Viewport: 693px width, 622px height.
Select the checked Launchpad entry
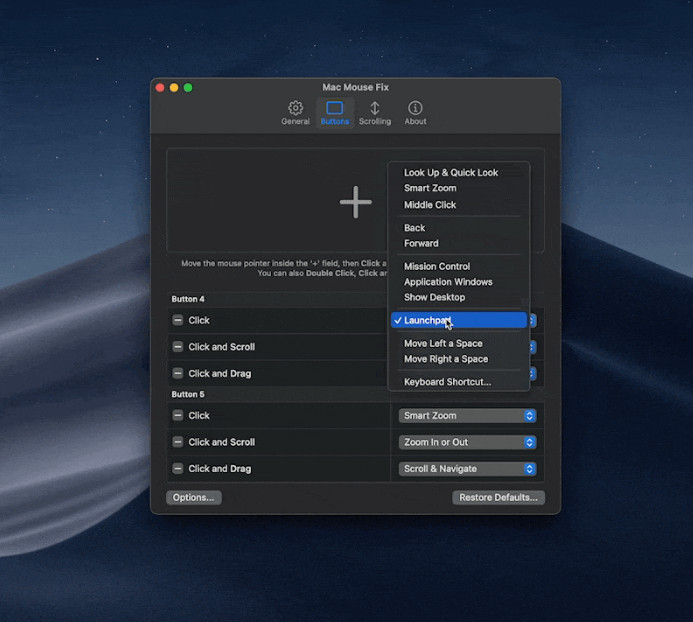[x=459, y=320]
